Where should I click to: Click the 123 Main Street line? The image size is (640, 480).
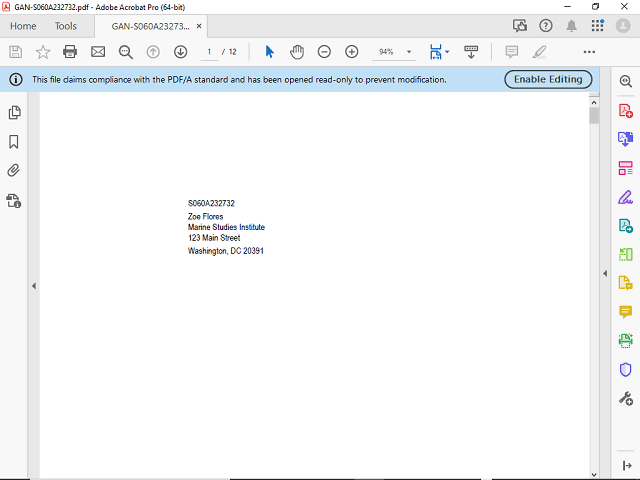(214, 238)
